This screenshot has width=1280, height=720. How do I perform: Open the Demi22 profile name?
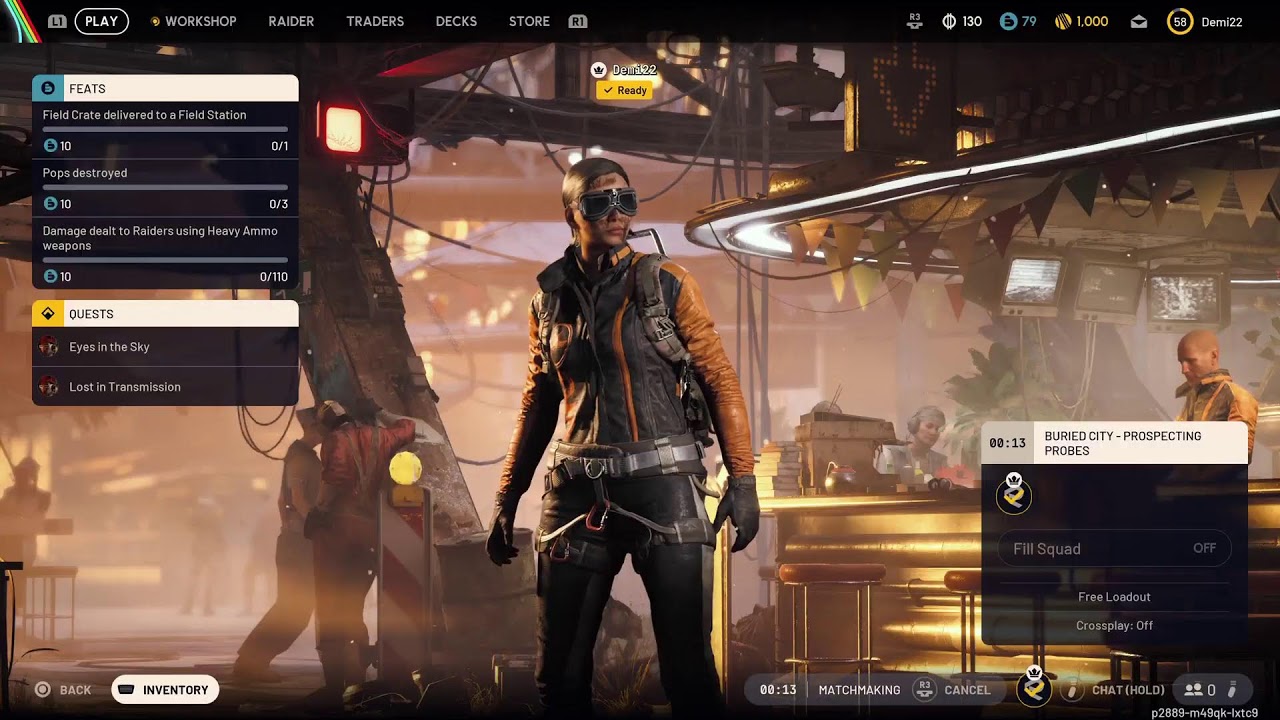coord(1221,21)
